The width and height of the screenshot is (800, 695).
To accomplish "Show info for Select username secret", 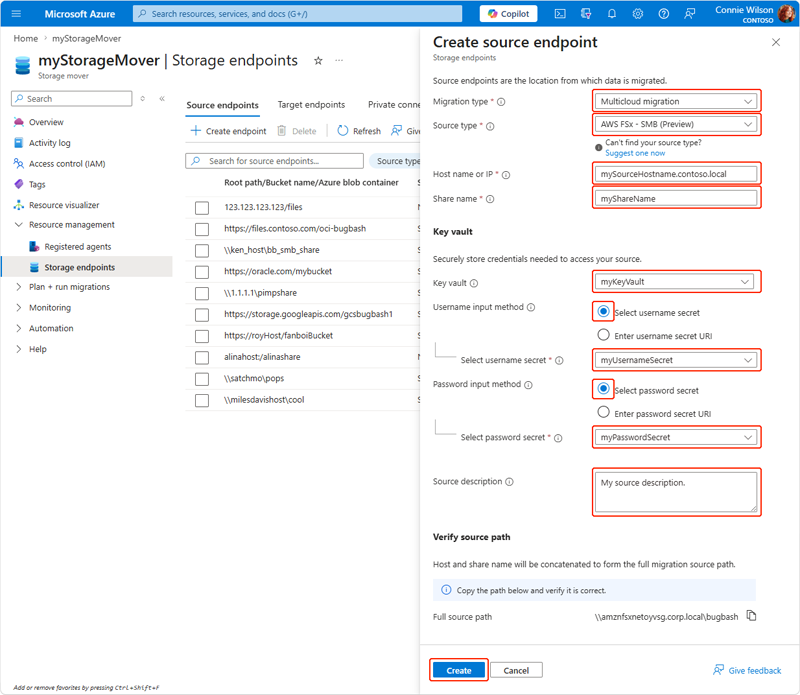I will pos(559,361).
